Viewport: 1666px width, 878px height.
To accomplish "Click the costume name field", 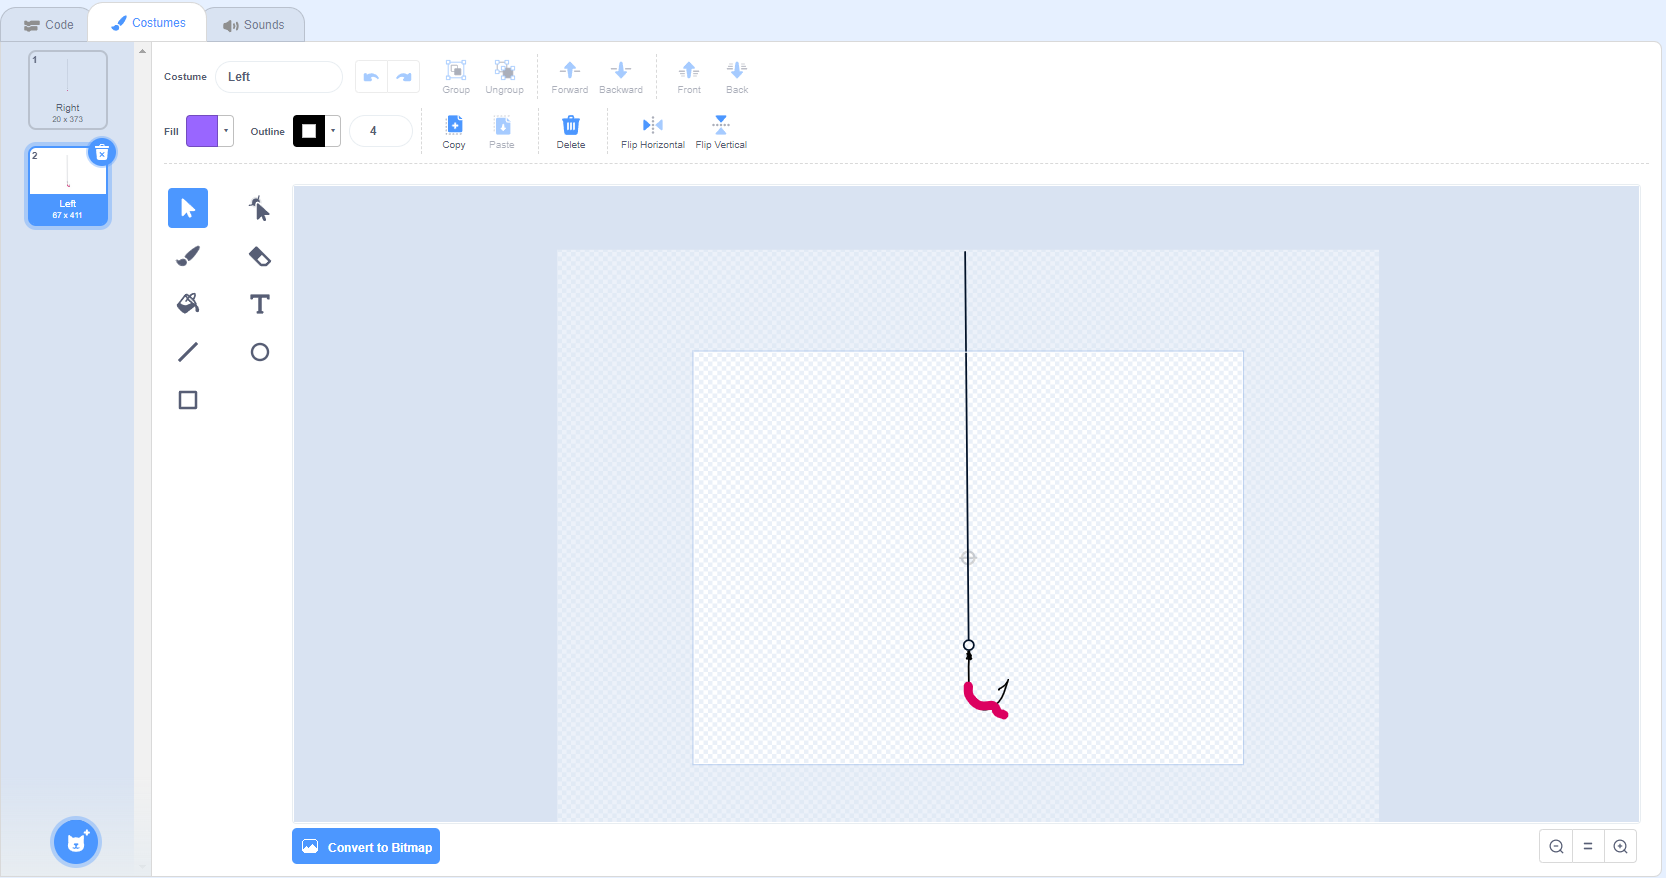I will click(279, 77).
